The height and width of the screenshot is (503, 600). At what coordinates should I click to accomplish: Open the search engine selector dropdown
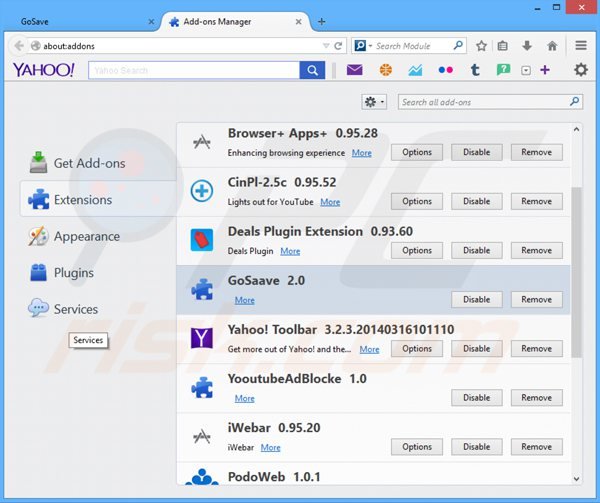(x=363, y=46)
